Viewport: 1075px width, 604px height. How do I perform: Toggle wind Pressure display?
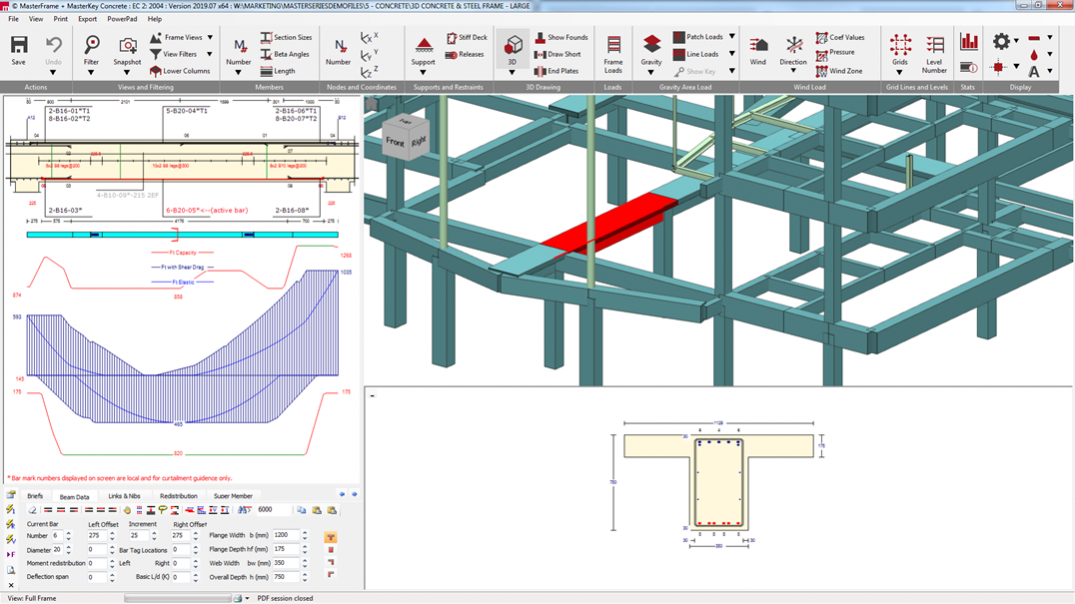pos(836,53)
